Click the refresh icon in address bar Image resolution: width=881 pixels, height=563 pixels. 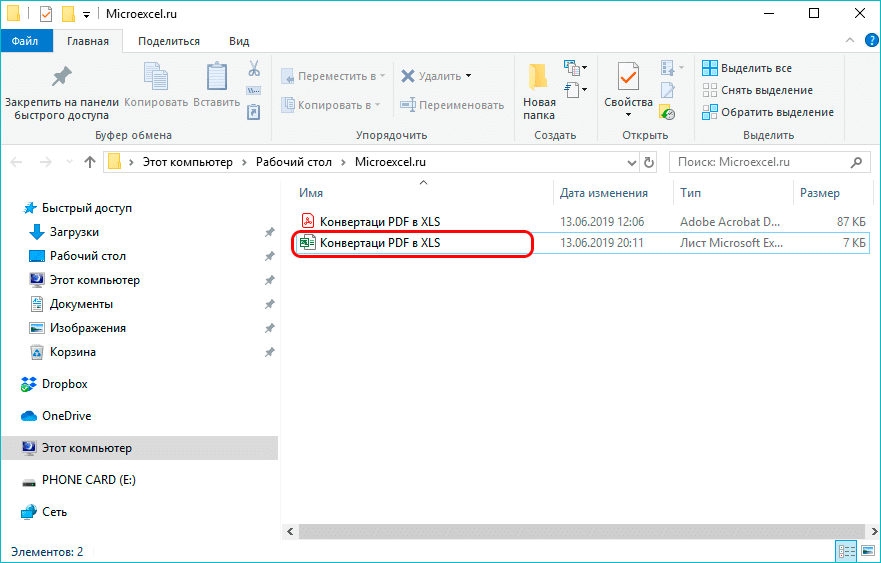click(650, 162)
